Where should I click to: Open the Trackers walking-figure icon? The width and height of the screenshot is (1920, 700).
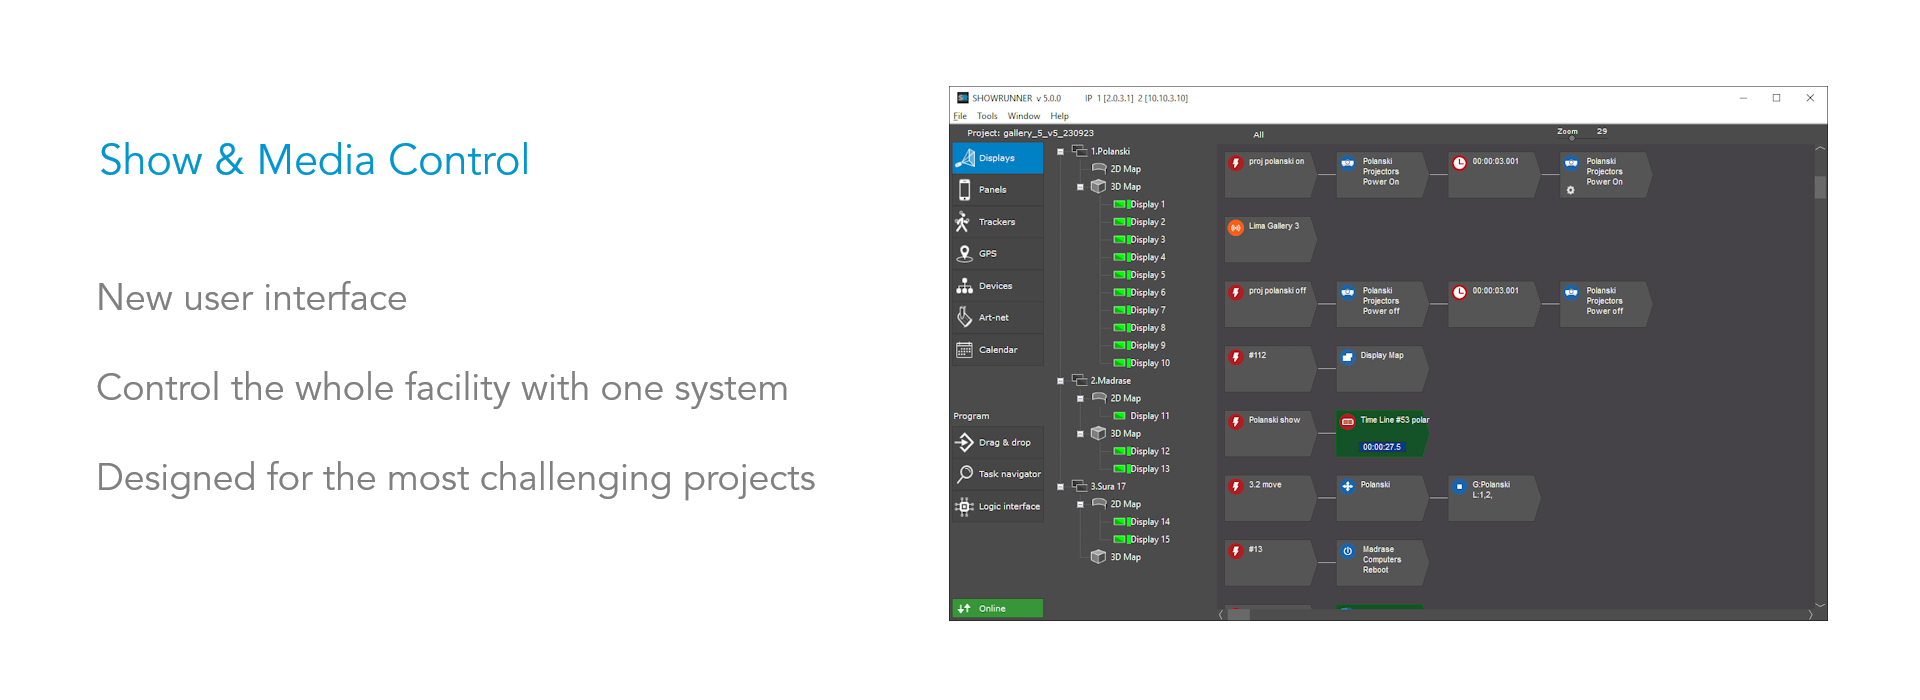(x=963, y=222)
